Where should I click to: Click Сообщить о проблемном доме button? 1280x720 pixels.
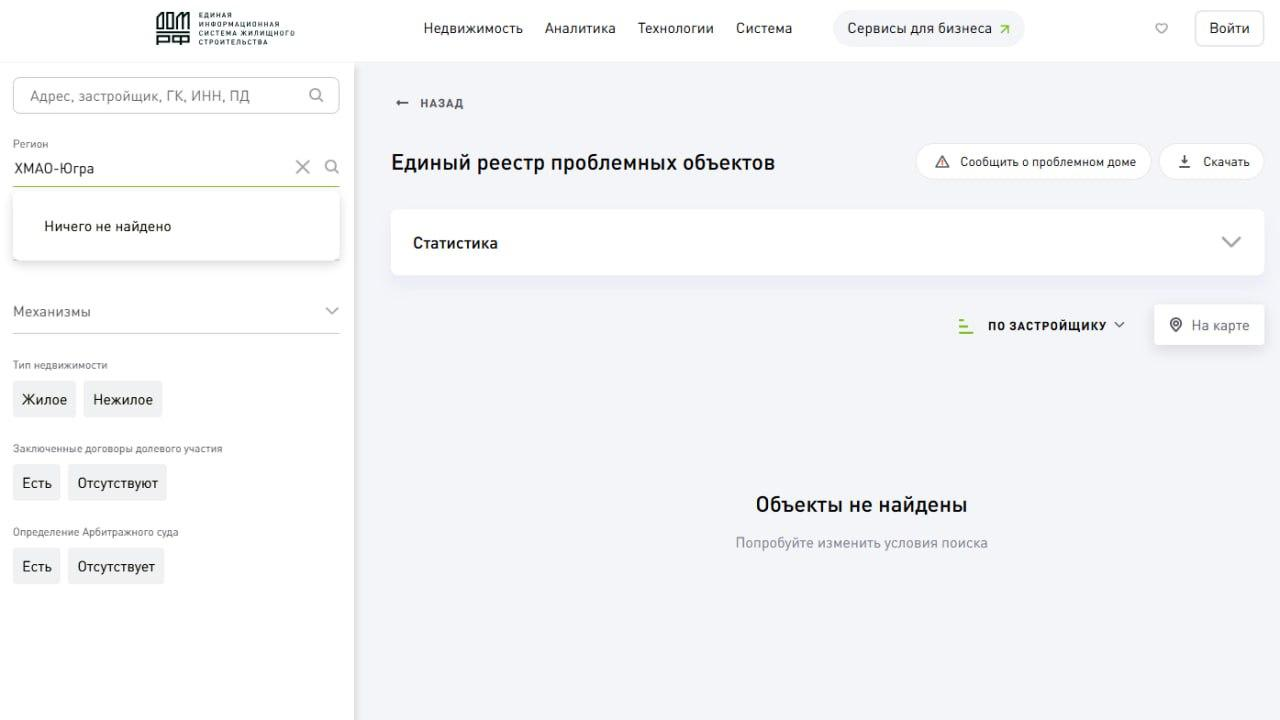click(1034, 162)
